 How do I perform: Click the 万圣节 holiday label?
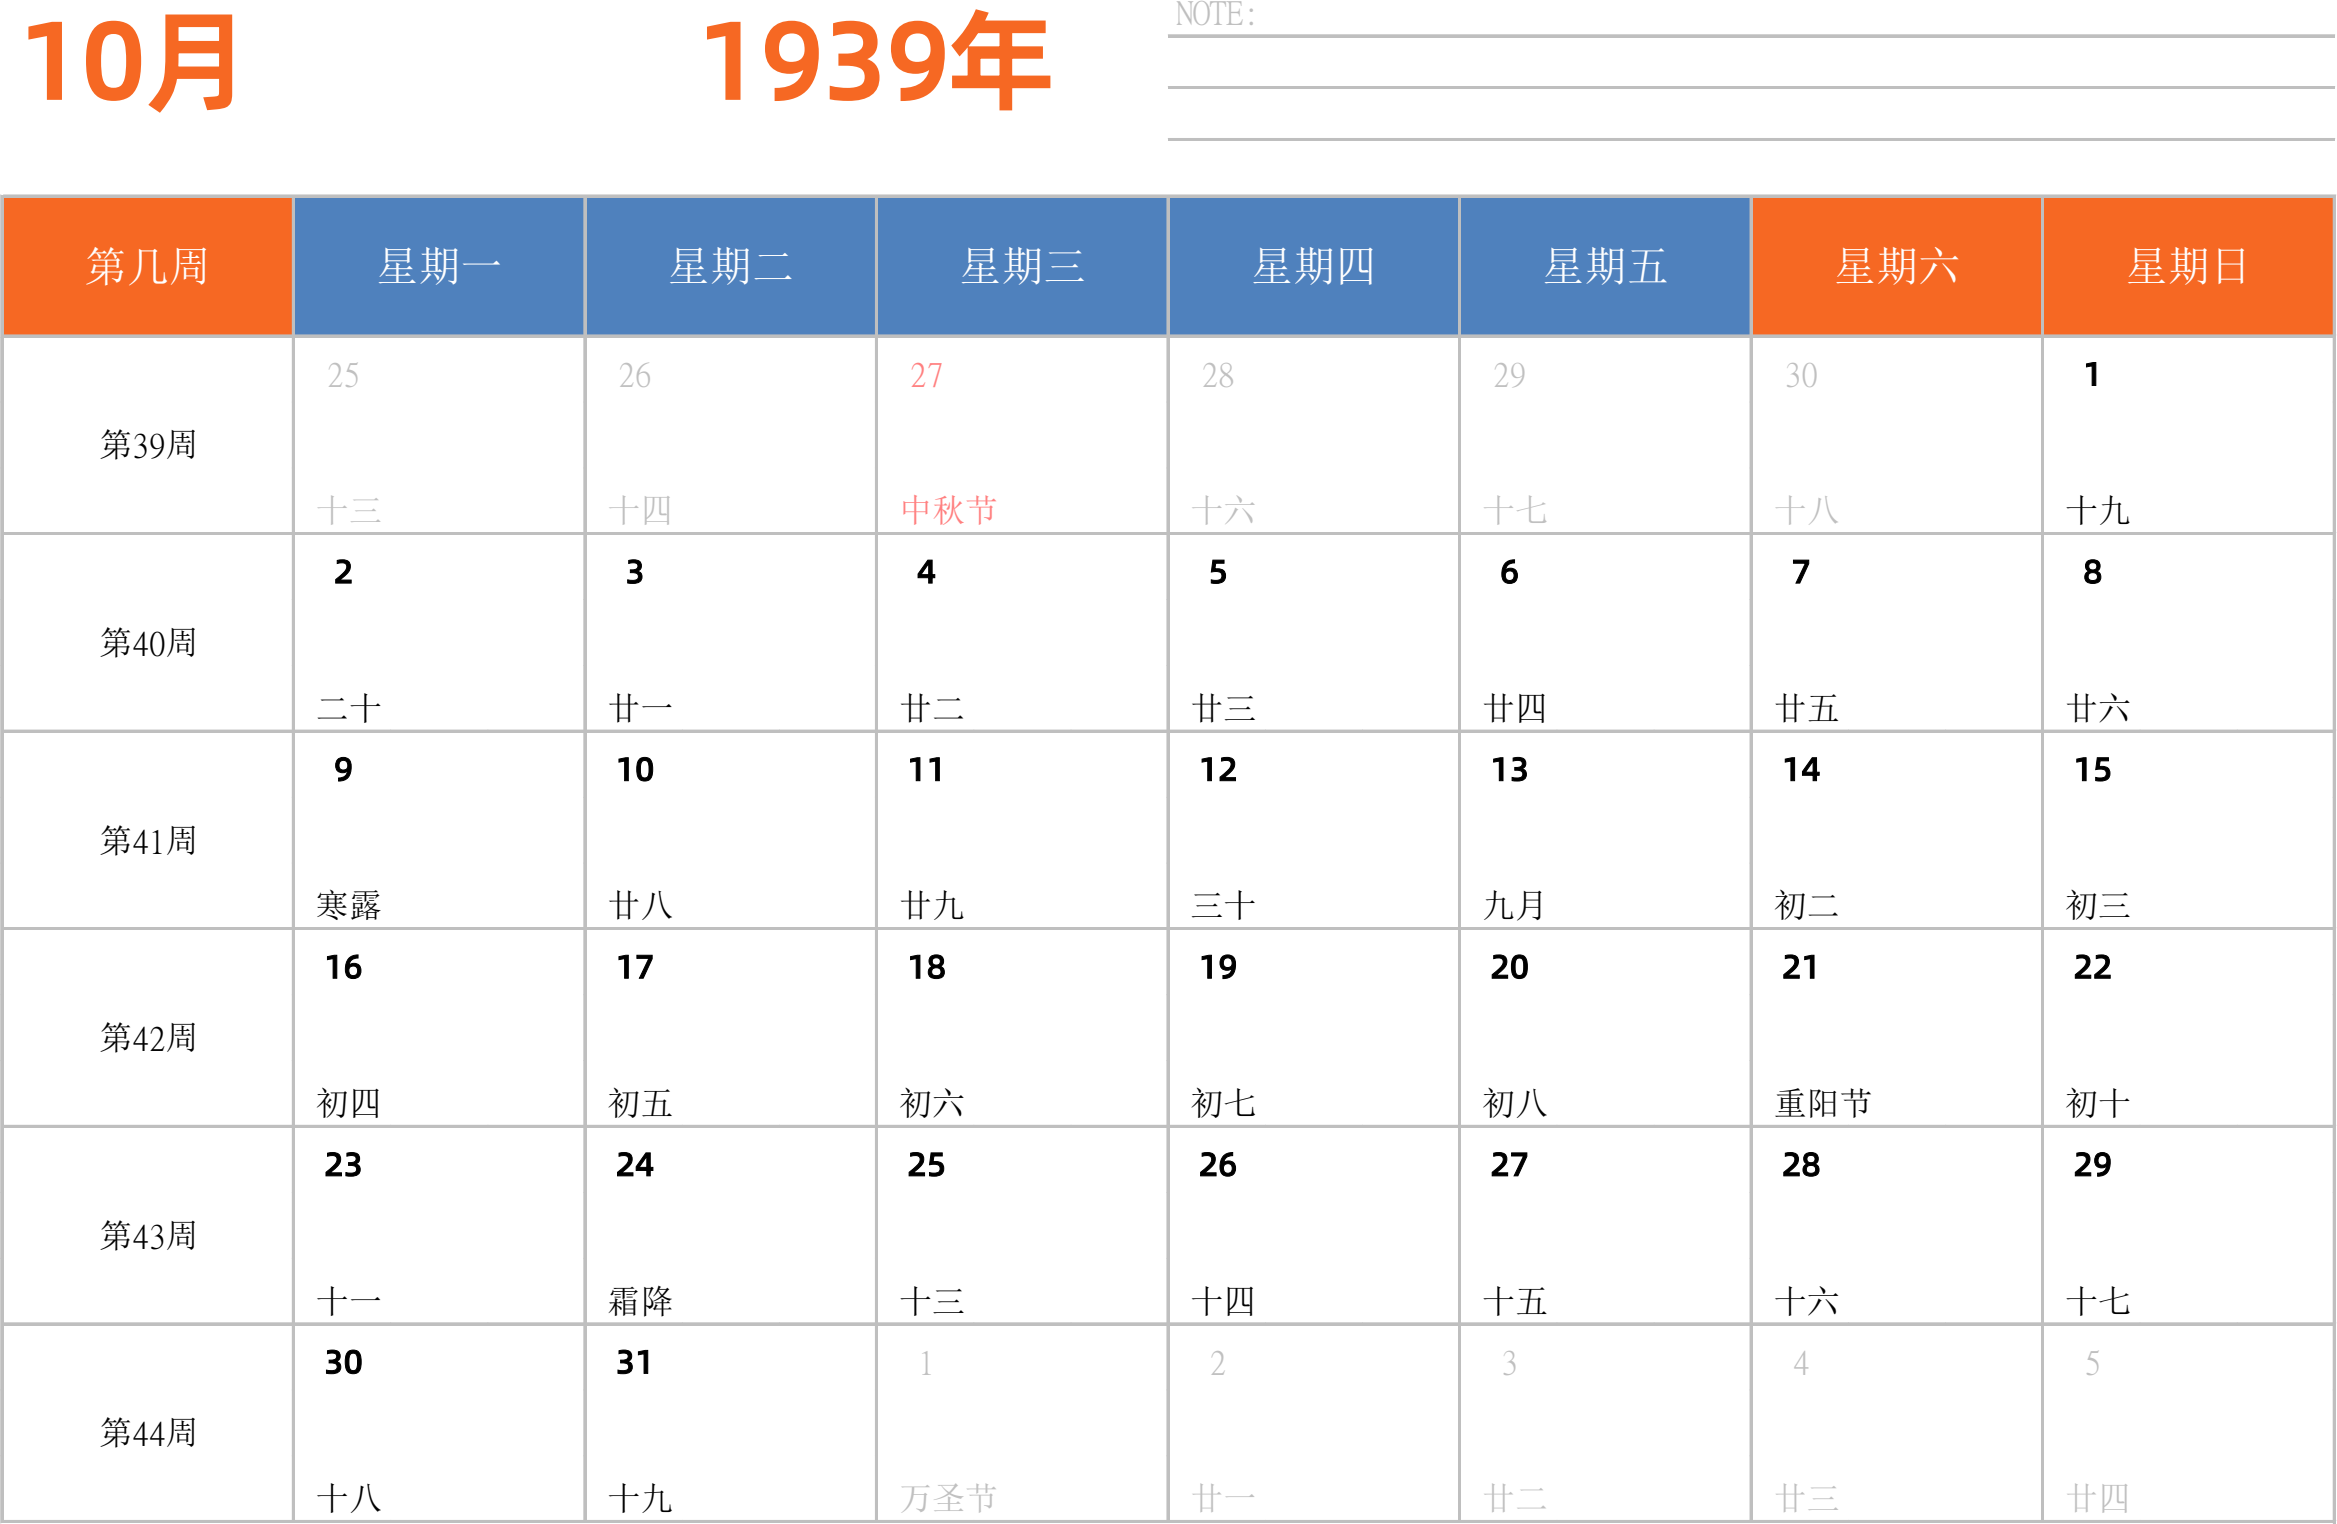949,1498
